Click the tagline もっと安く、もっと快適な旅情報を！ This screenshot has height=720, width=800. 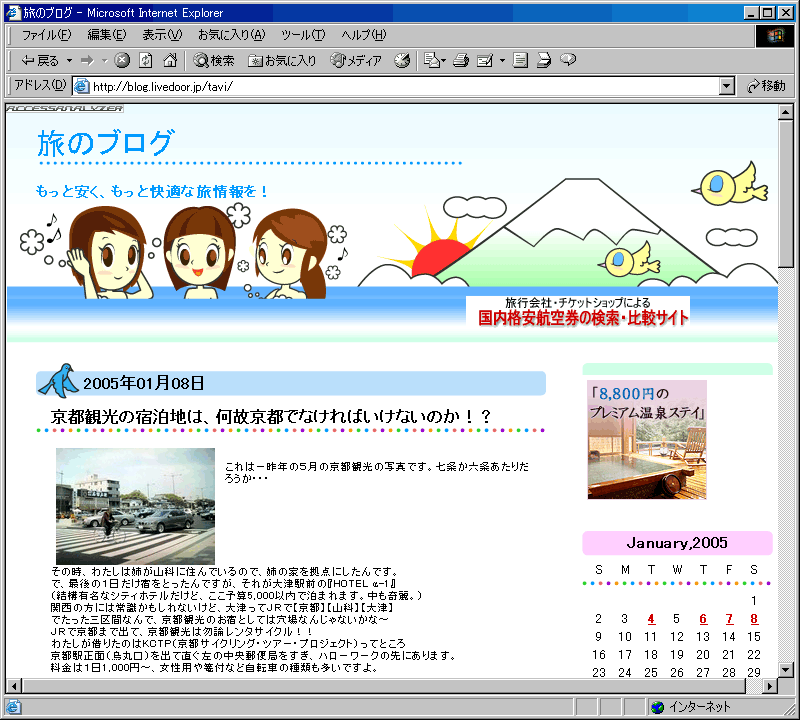[152, 191]
